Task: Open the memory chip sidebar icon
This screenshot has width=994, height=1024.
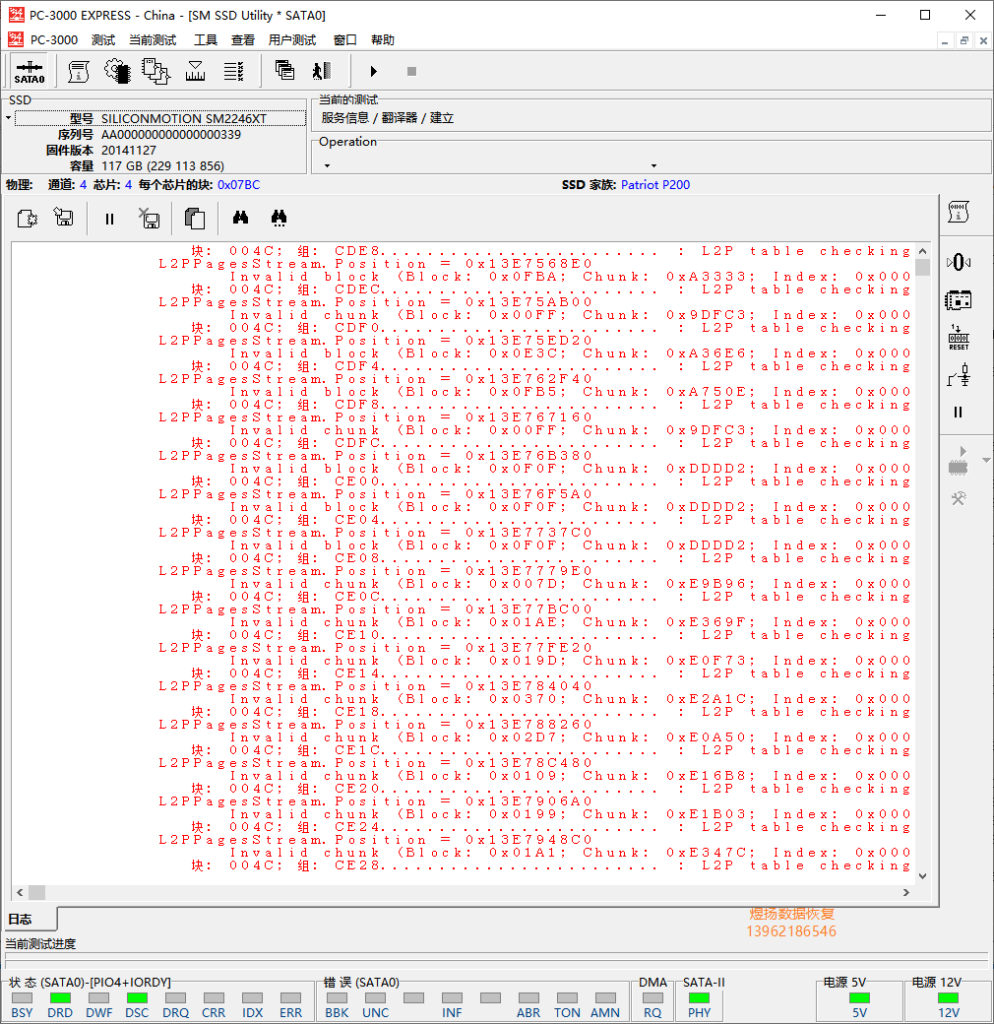Action: pos(958,300)
